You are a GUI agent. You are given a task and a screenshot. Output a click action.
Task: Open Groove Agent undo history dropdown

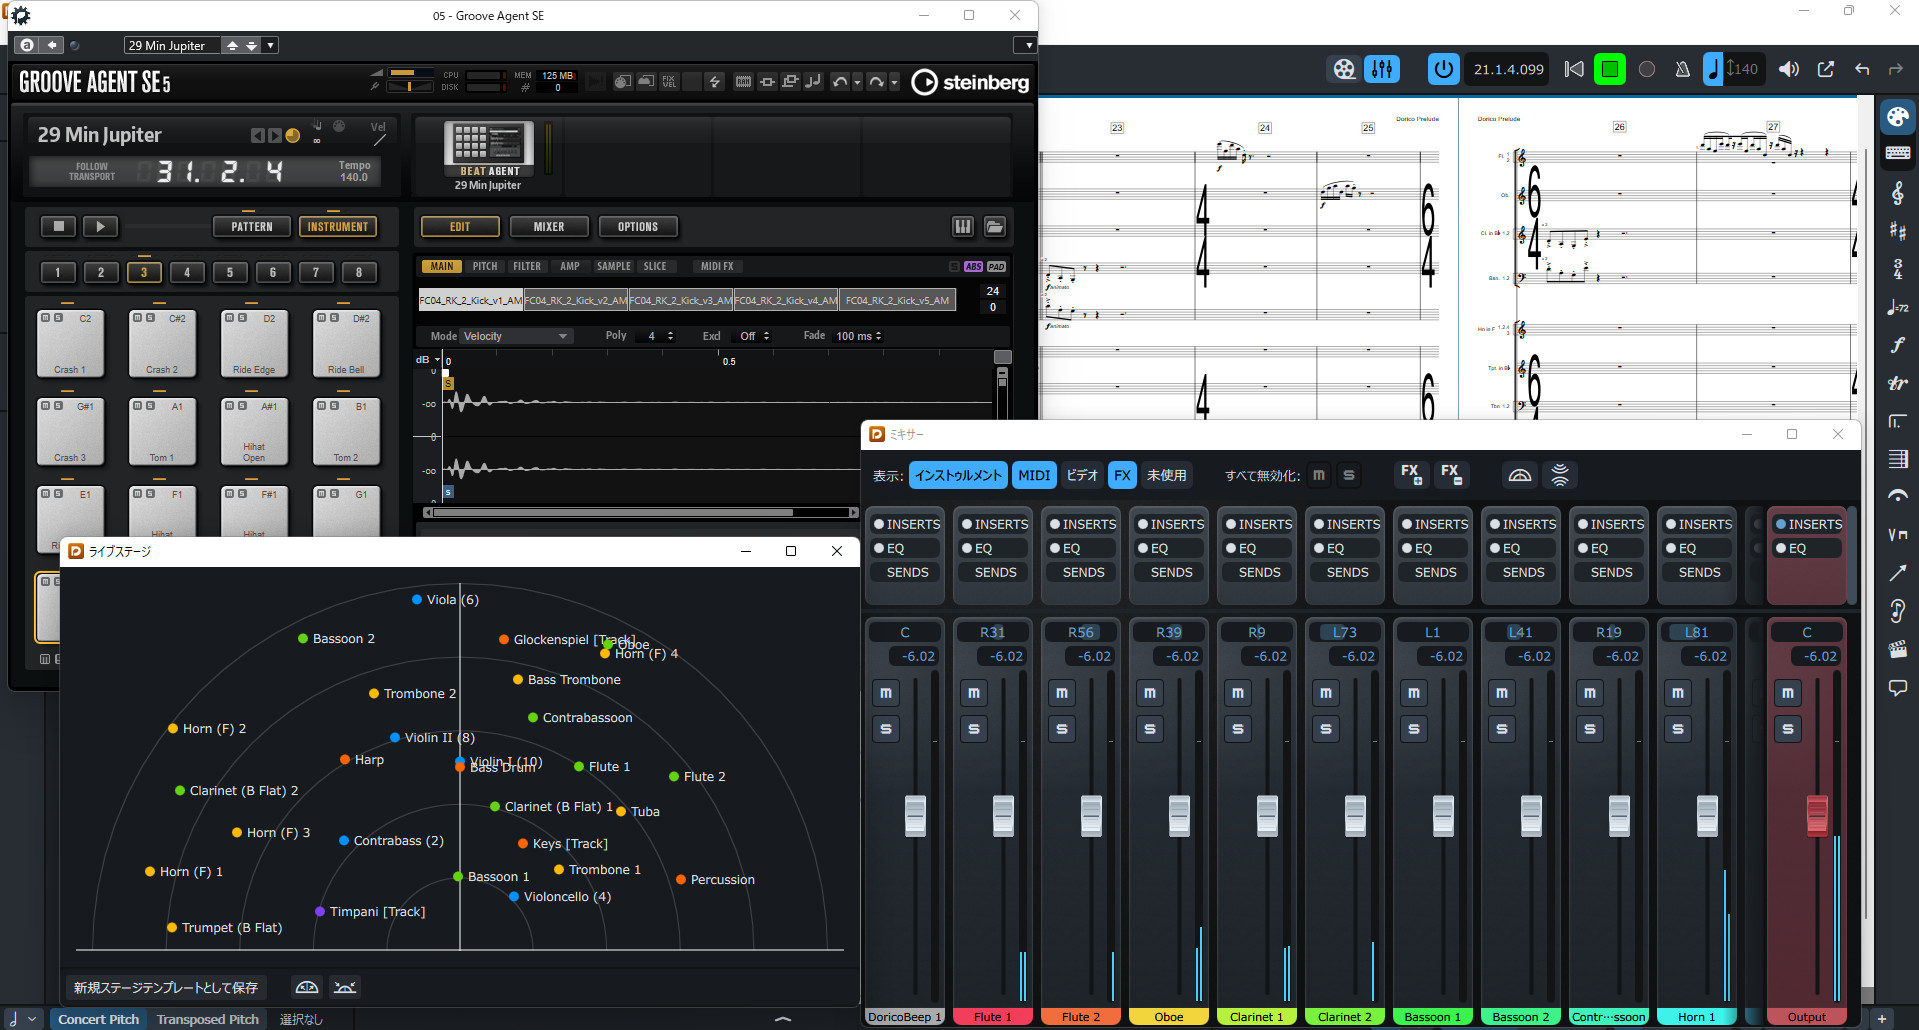coord(857,82)
